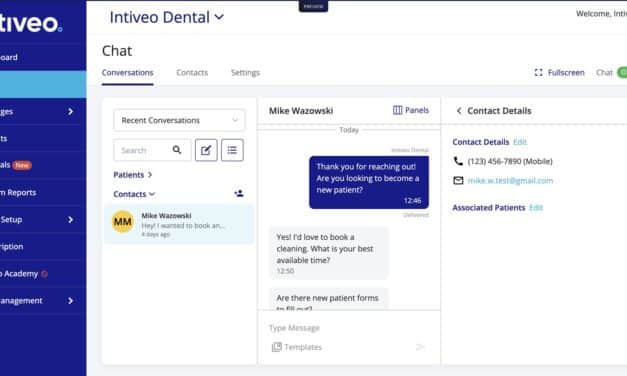Viewport: 627px width, 376px height.
Task: Click the Fullscreen expand icon
Action: (x=539, y=72)
